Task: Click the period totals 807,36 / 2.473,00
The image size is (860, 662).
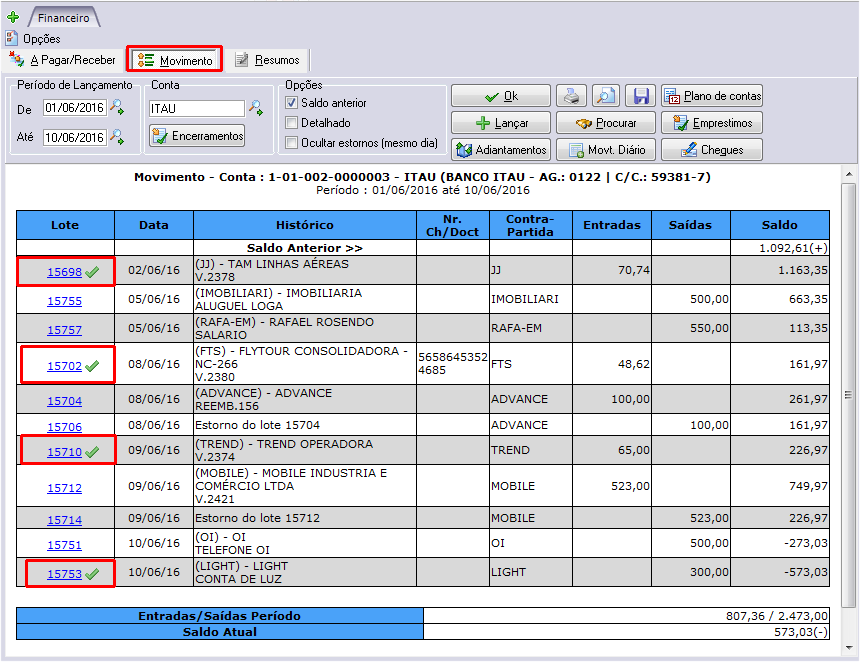Action: pos(777,616)
